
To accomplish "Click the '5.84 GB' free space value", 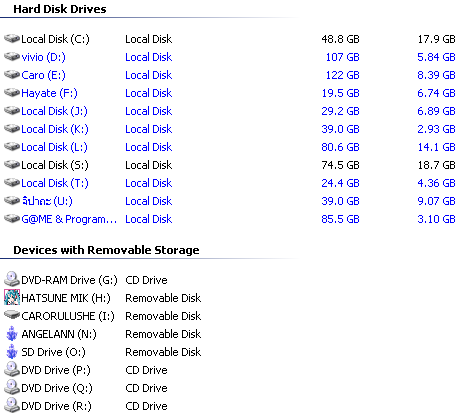I will 436,57.
